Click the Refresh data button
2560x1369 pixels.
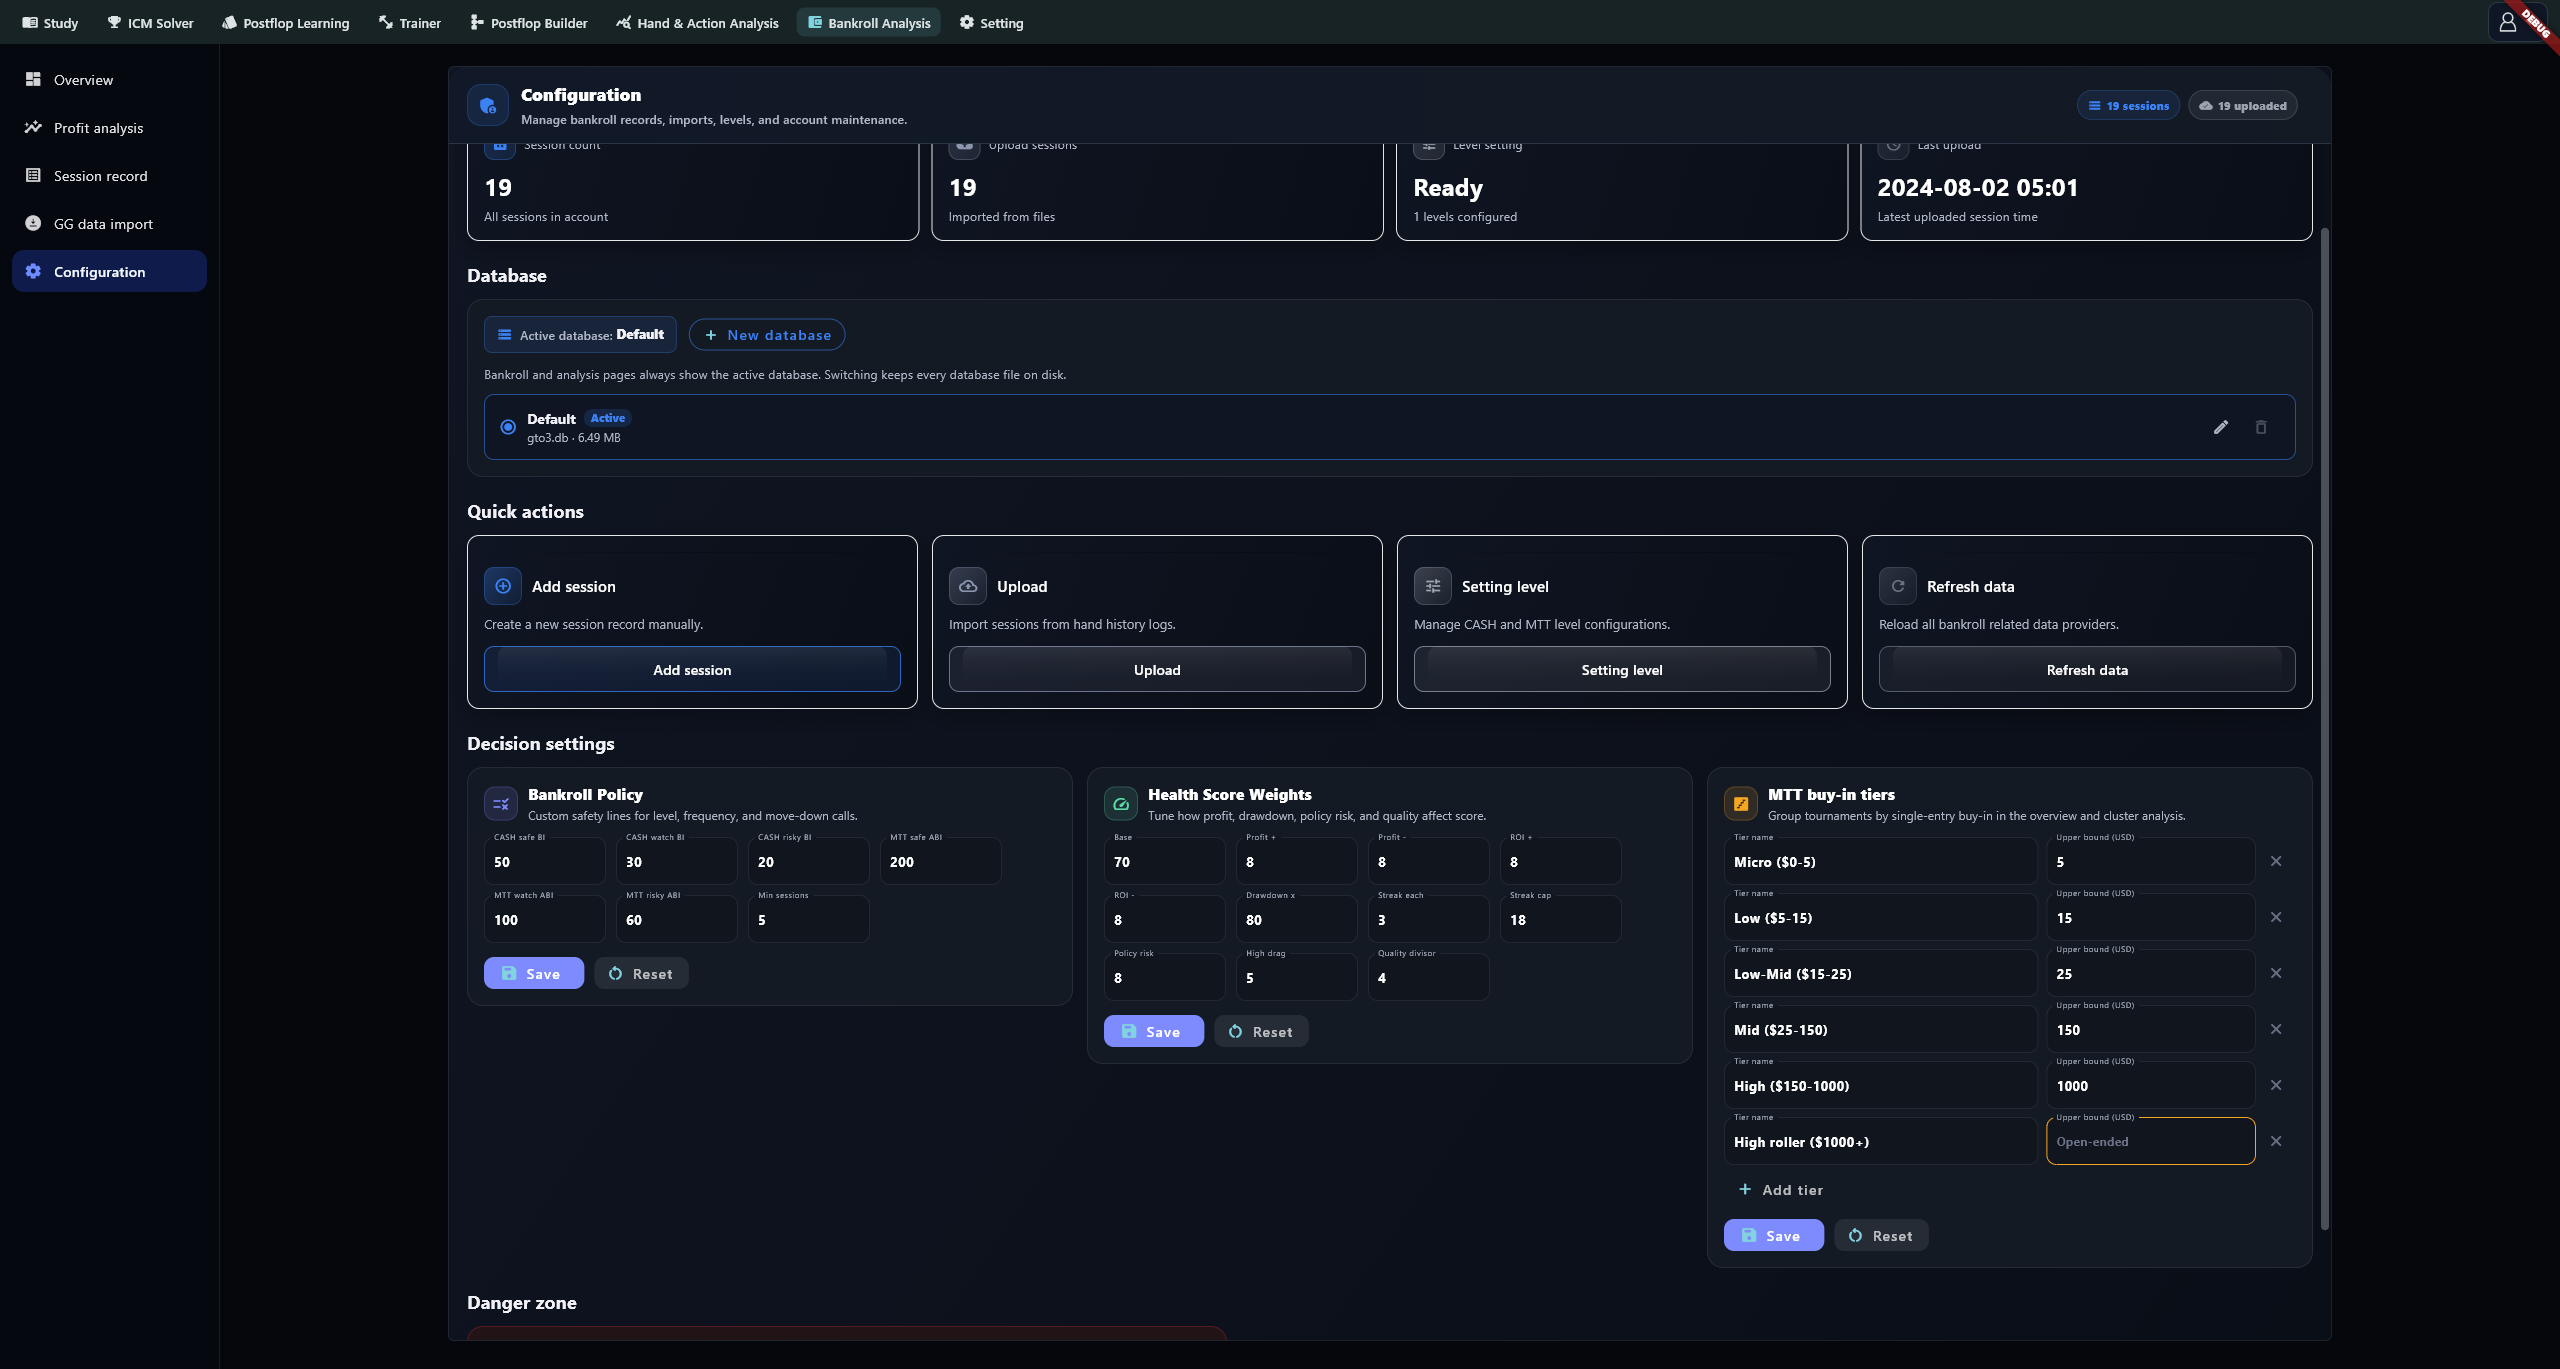pyautogui.click(x=2087, y=669)
